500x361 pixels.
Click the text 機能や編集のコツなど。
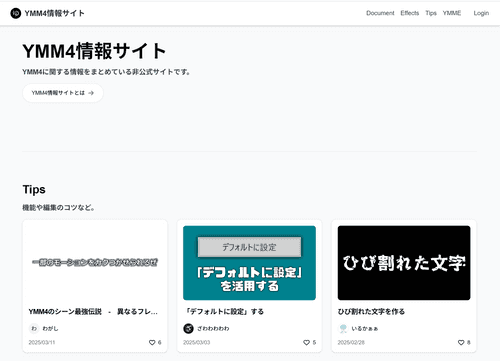(x=59, y=208)
